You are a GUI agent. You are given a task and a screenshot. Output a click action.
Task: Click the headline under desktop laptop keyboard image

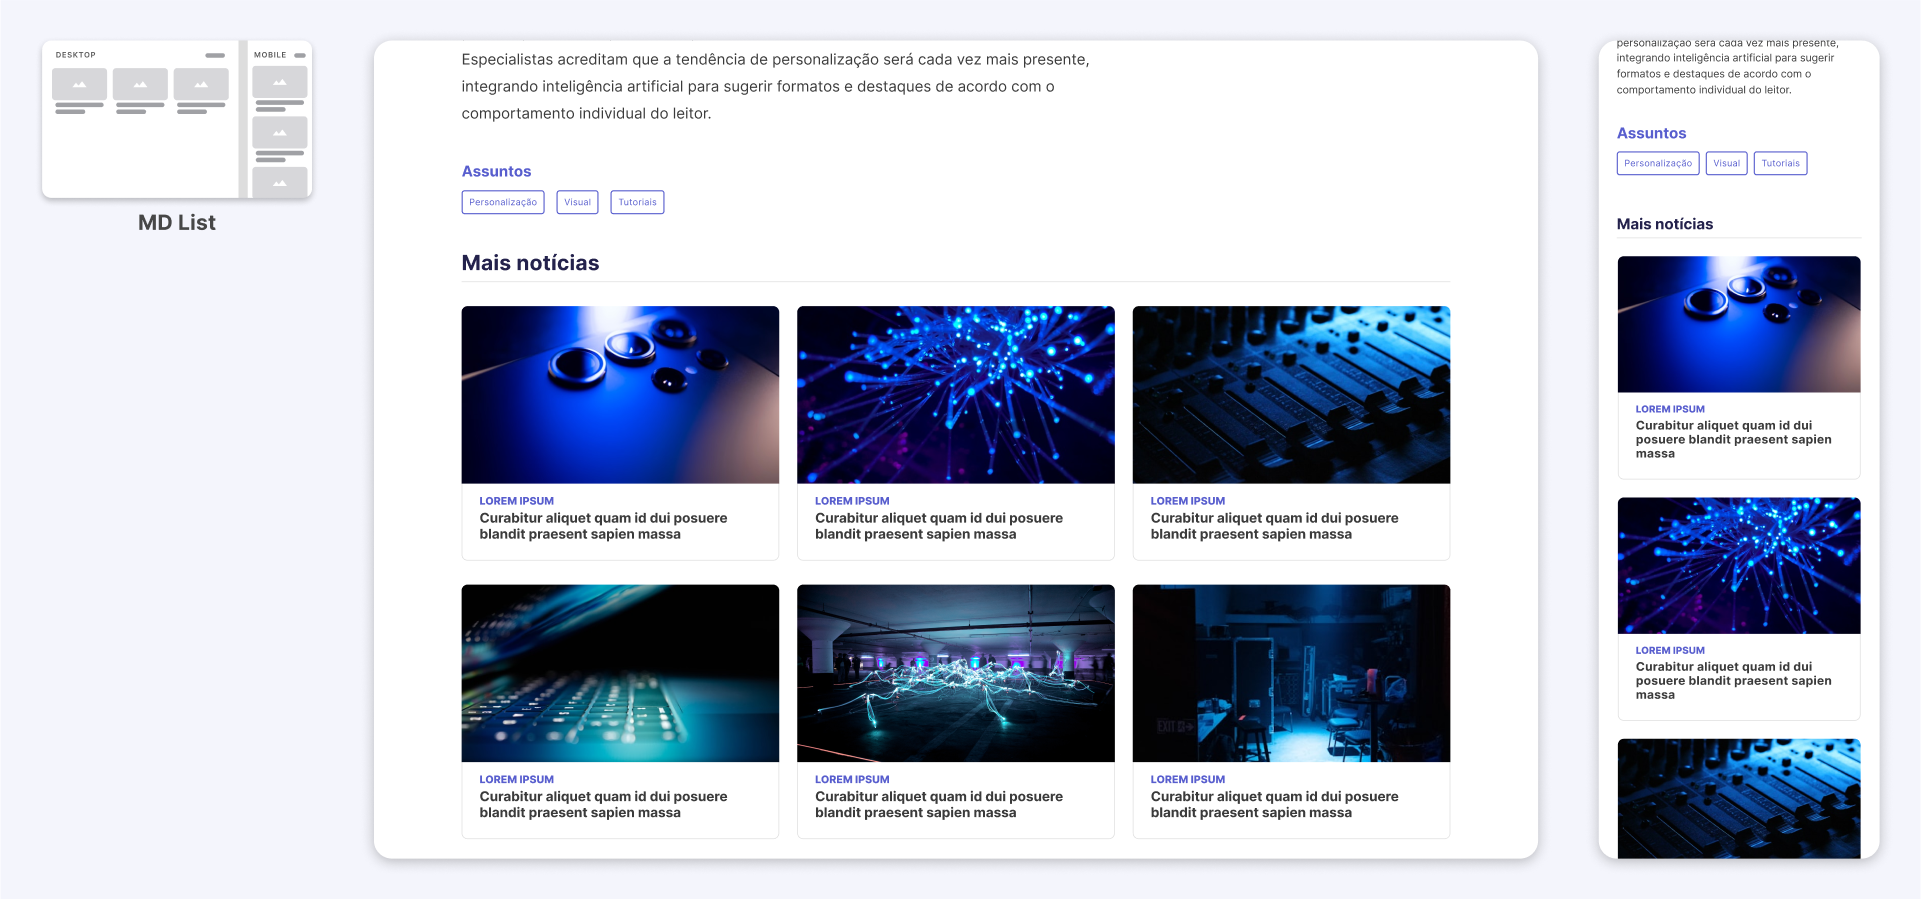(x=603, y=804)
